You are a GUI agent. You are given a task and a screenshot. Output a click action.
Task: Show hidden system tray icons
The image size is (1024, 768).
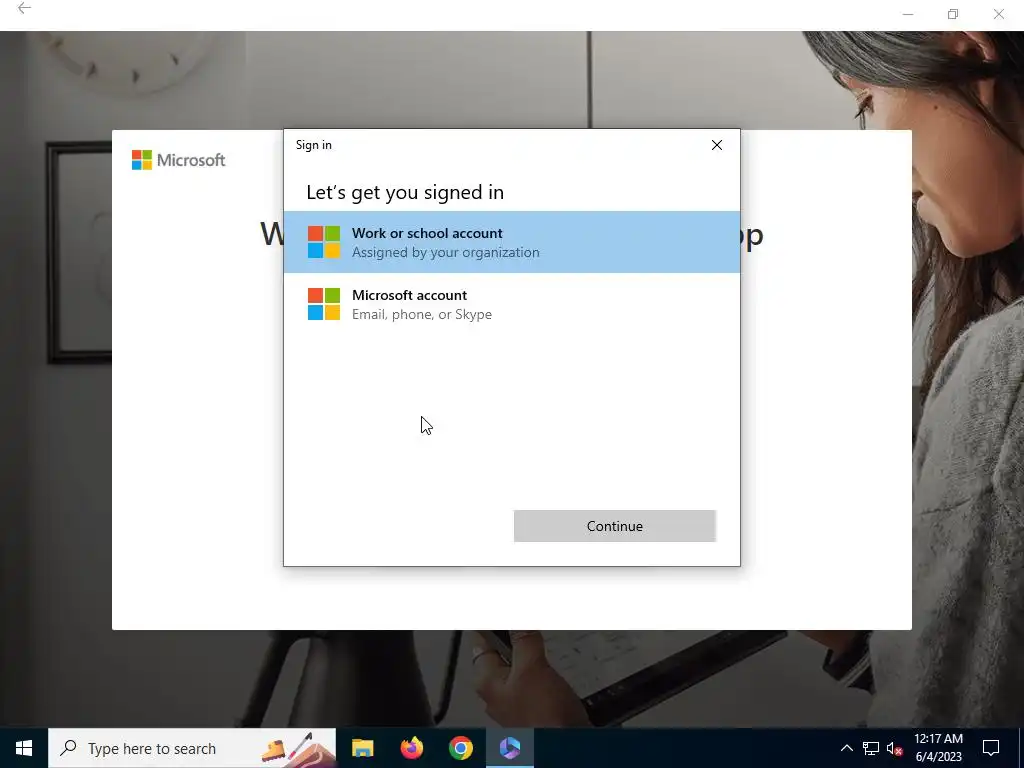[x=846, y=748]
